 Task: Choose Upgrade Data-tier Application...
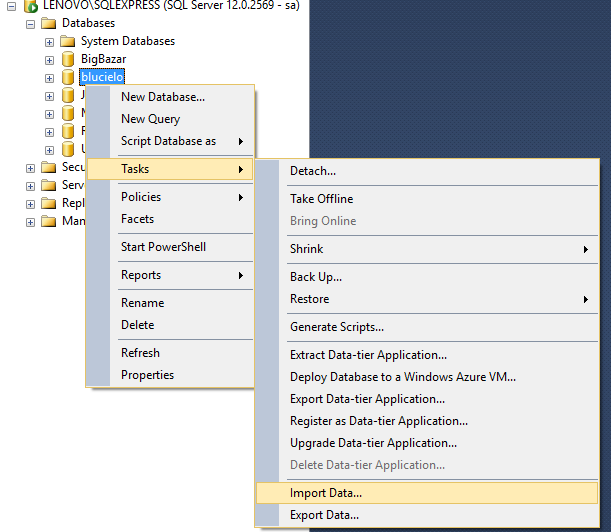[427, 443]
